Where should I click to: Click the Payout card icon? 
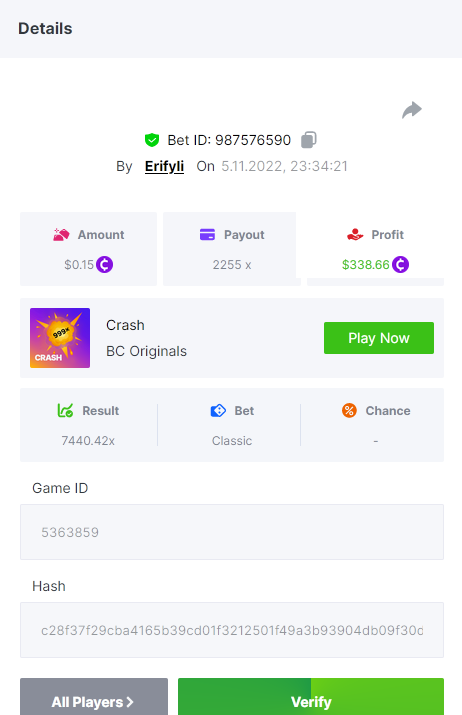(207, 234)
